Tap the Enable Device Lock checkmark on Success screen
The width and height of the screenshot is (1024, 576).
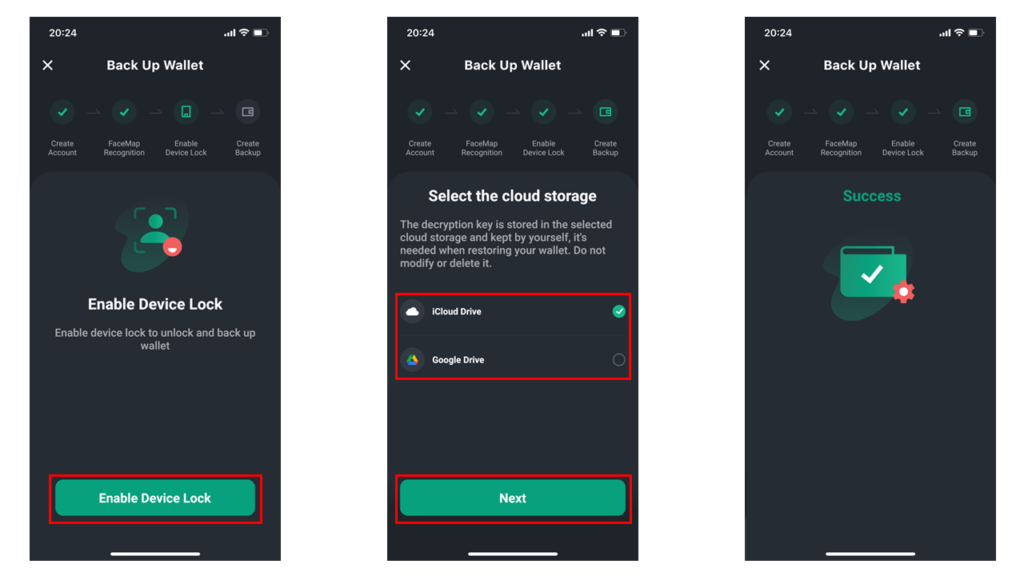[903, 112]
